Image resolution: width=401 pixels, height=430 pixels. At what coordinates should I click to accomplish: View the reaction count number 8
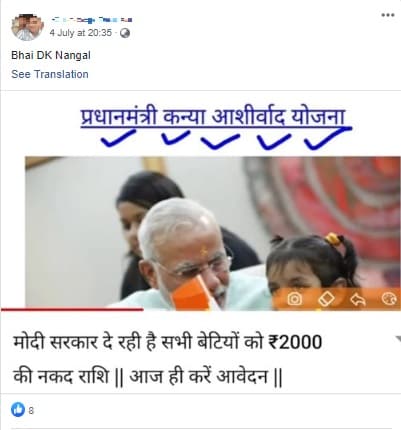(x=31, y=410)
